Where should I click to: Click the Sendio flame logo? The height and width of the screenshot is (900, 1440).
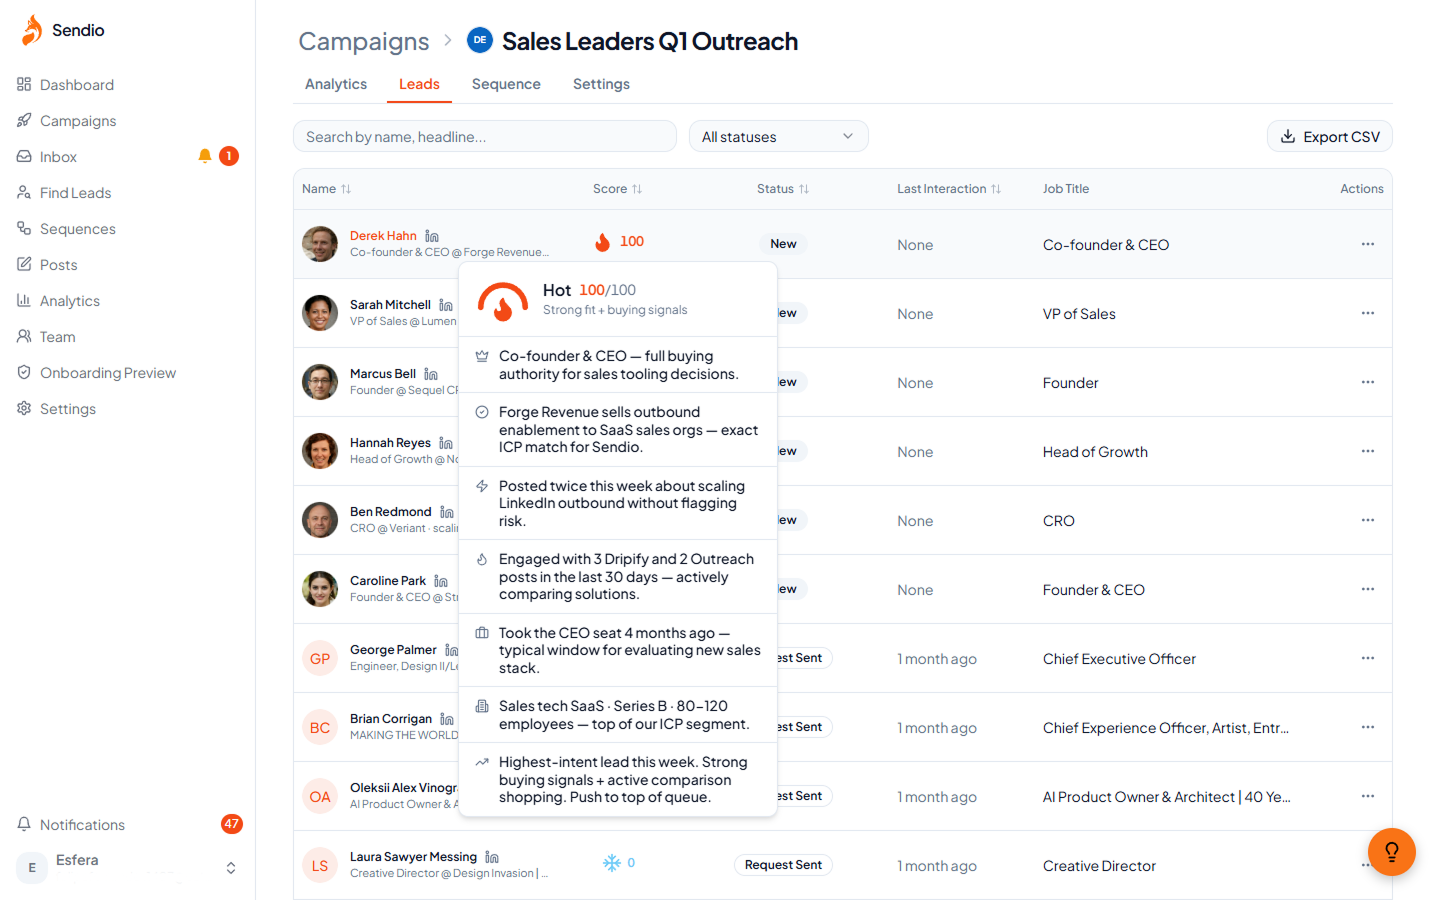[32, 30]
